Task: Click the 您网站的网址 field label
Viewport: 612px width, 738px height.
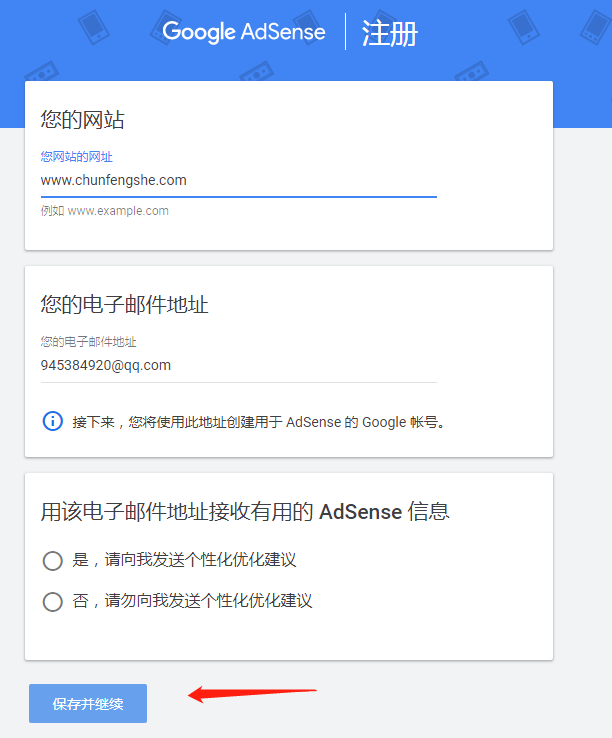Action: pos(77,157)
